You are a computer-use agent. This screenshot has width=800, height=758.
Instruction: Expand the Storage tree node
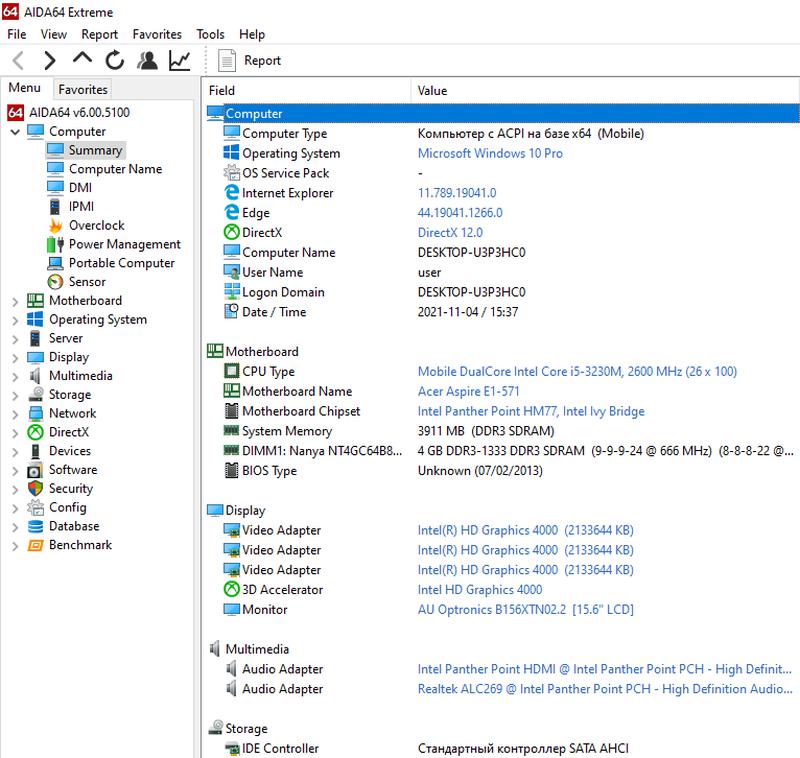point(14,395)
